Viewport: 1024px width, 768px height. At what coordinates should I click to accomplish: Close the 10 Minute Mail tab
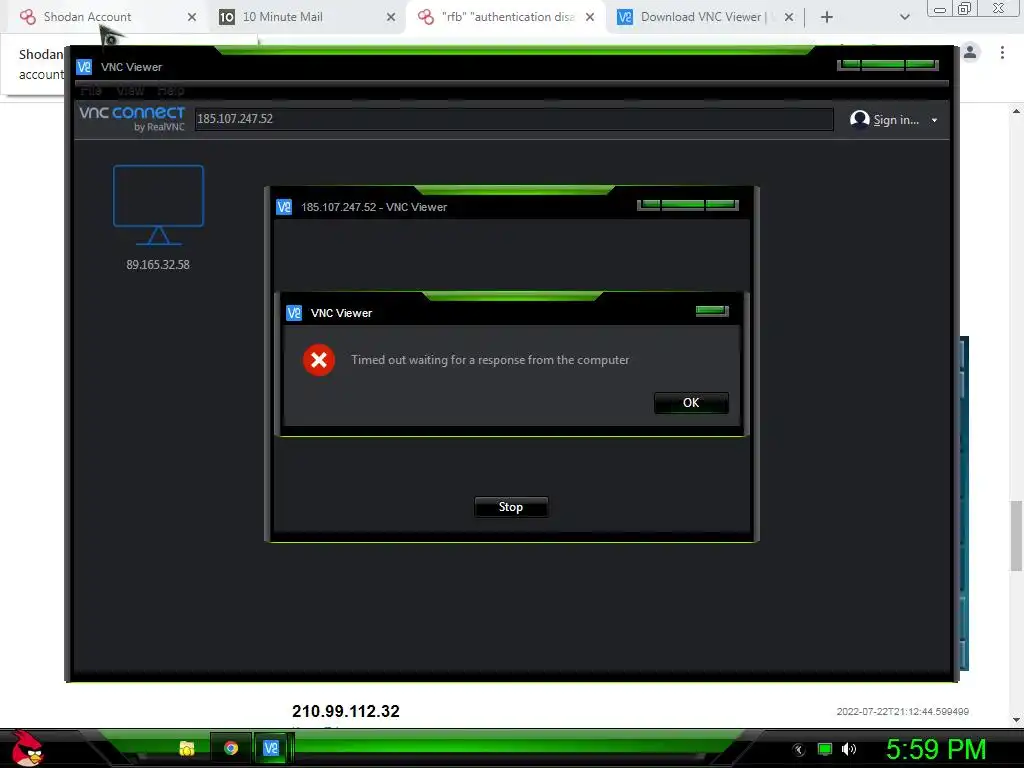pyautogui.click(x=391, y=17)
